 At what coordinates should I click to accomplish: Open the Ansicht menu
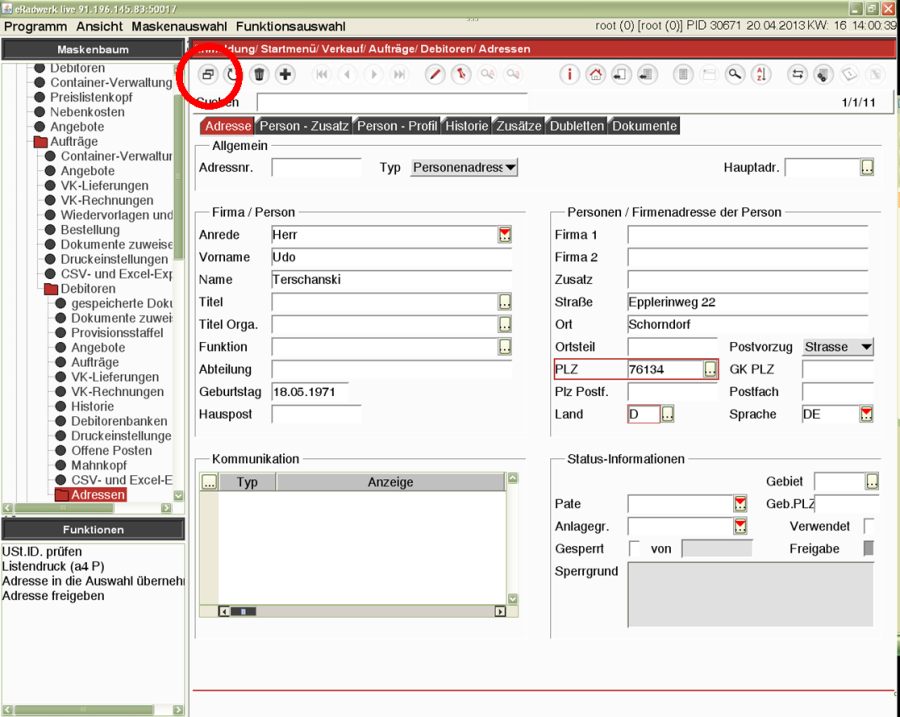99,26
